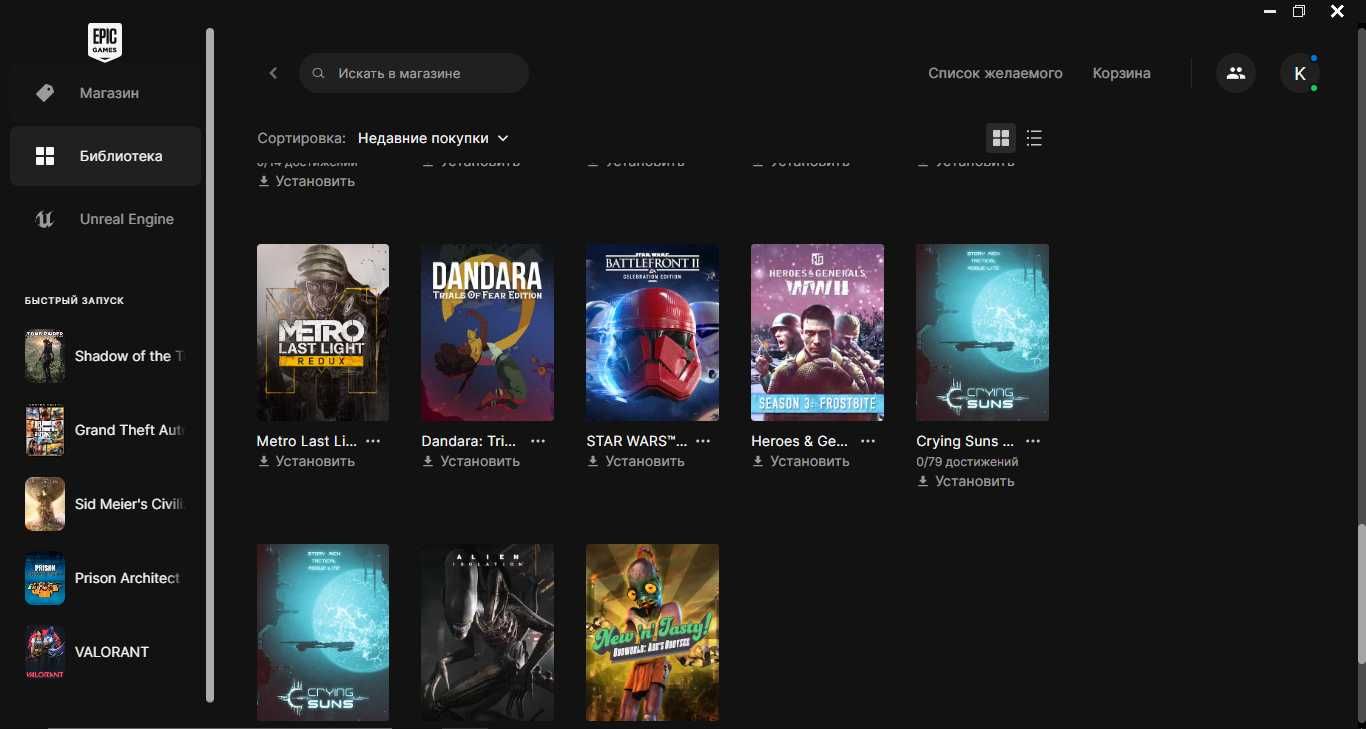
Task: Install Crying Suns with 0/79 achievements
Action: [x=966, y=481]
